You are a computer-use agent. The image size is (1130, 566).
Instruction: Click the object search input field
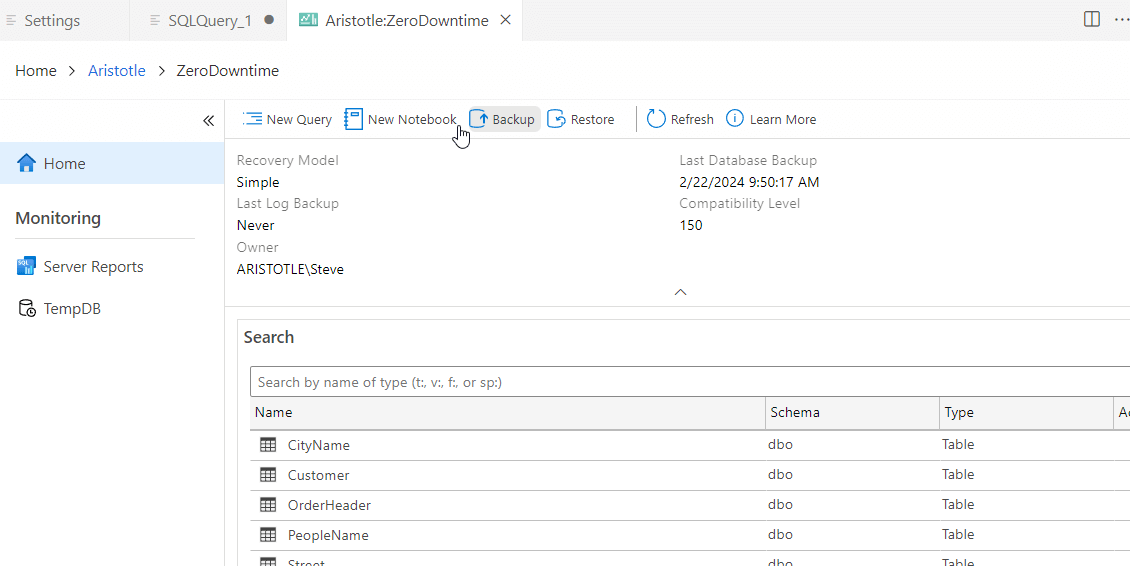(690, 382)
